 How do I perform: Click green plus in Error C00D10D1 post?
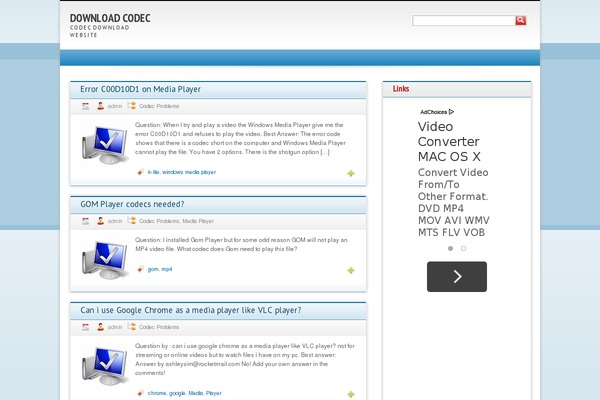click(351, 173)
